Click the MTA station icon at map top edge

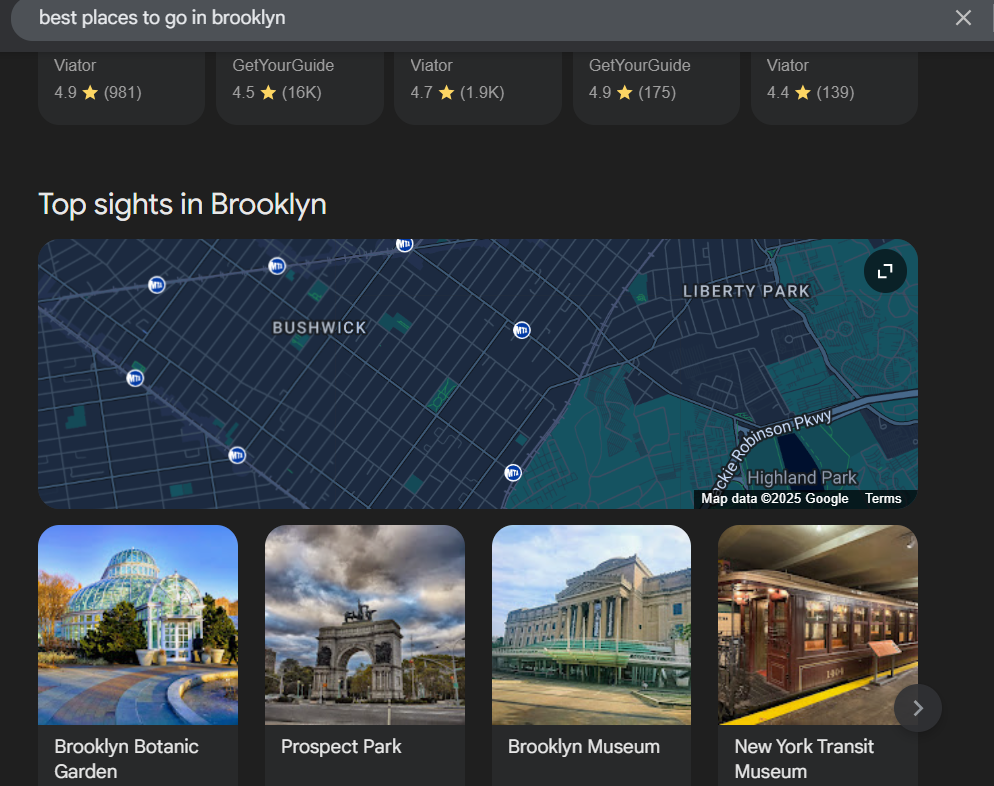pyautogui.click(x=404, y=244)
